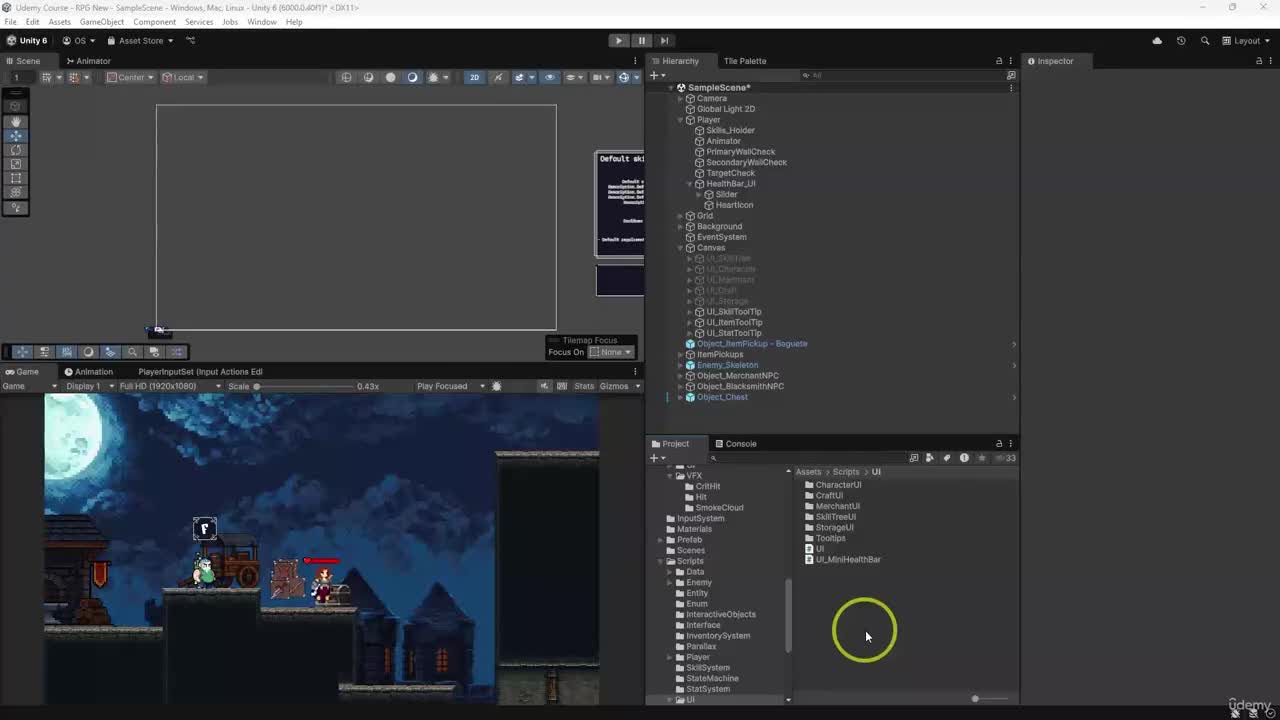Toggle Mute Audio in Game view
The image size is (1280, 720).
pyautogui.click(x=544, y=386)
